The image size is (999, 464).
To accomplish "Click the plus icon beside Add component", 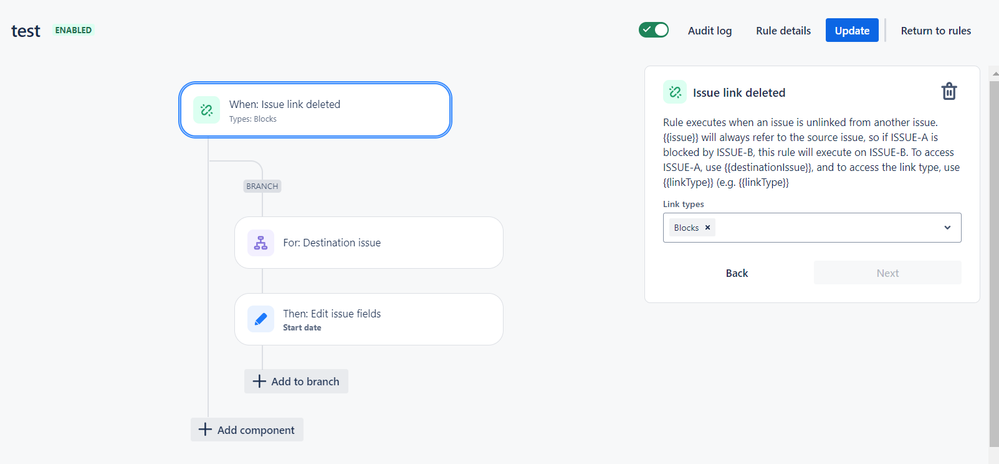I will pos(205,430).
